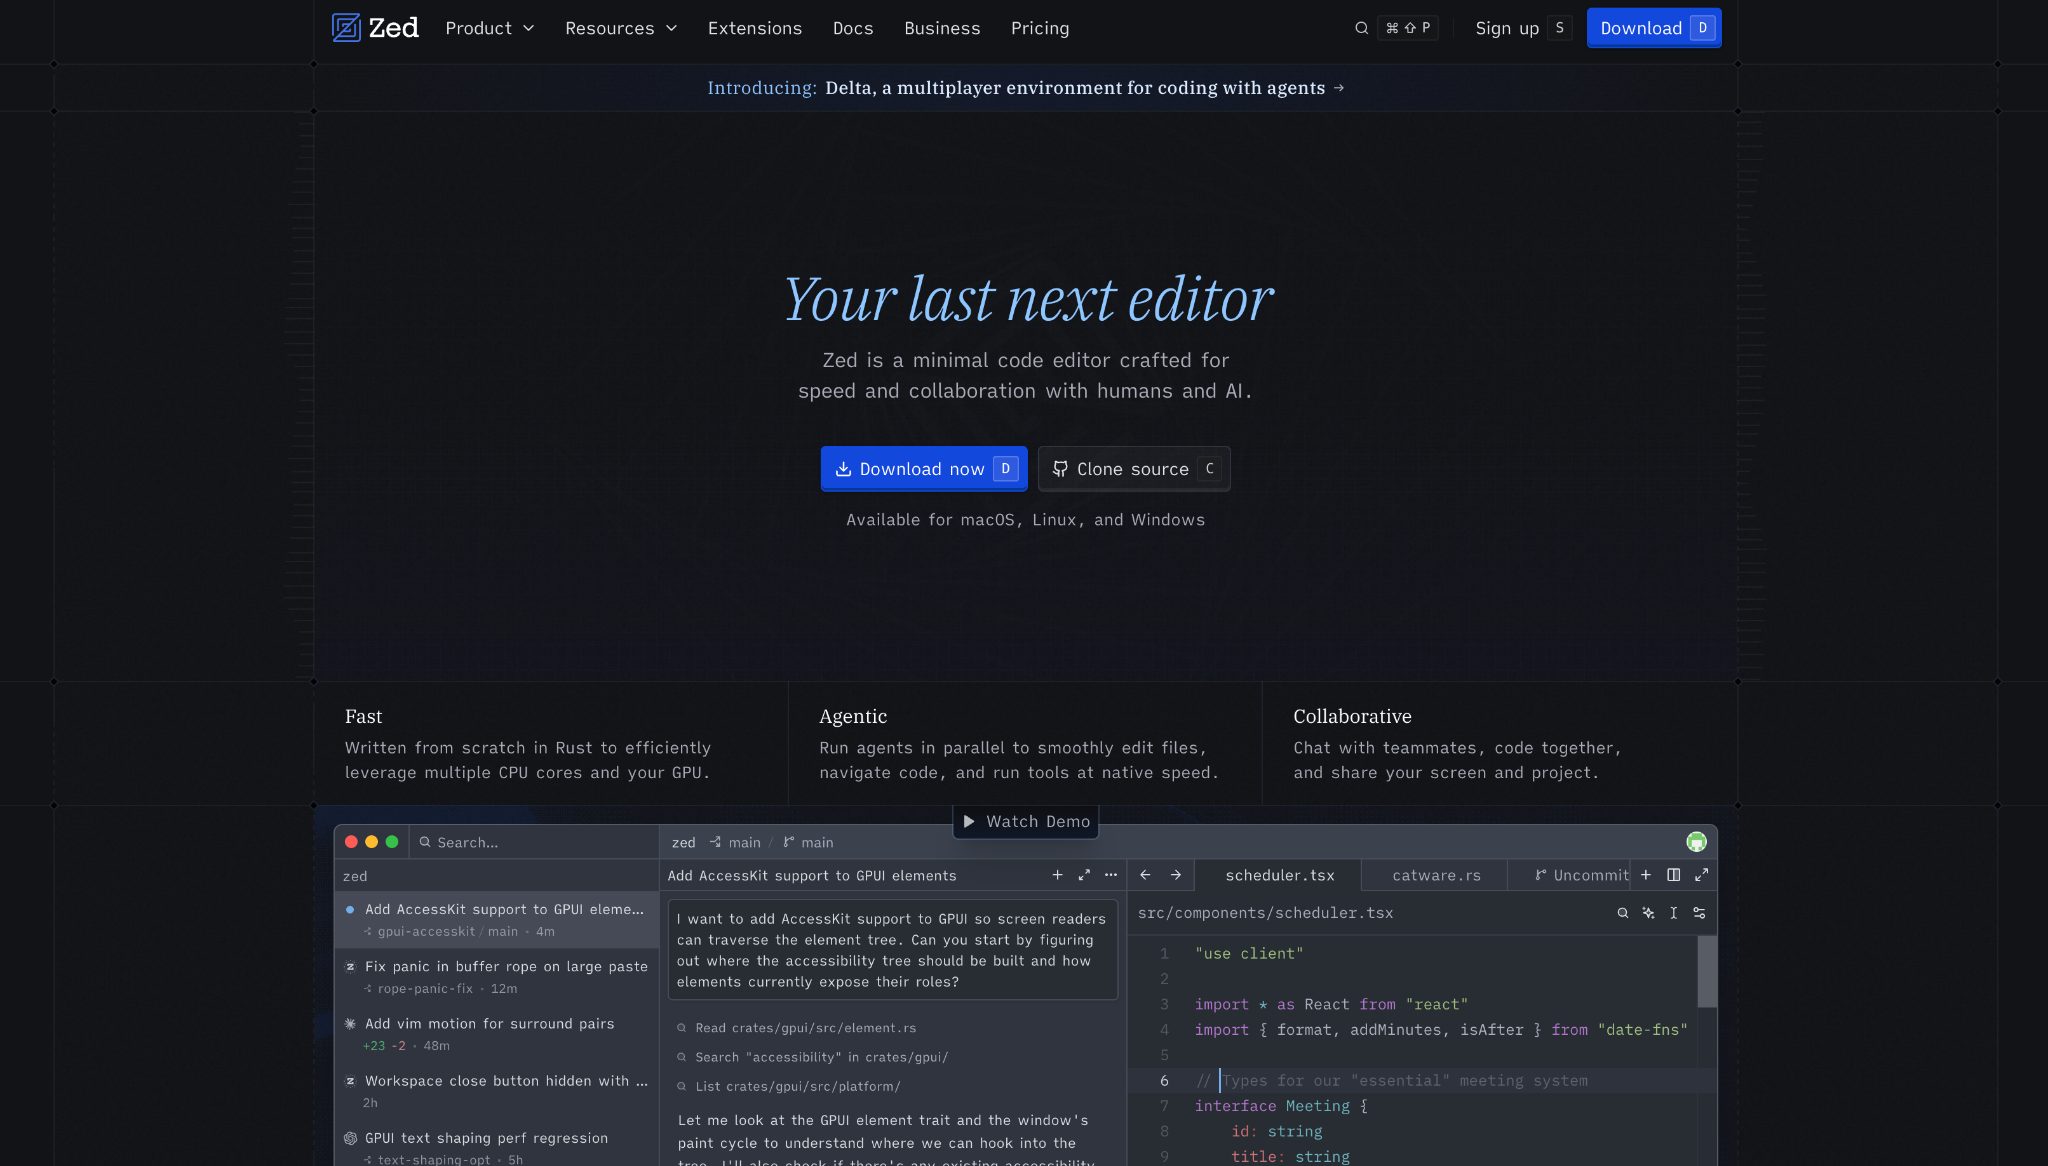Play the Watch Demo video
The width and height of the screenshot is (2048, 1166).
(1026, 821)
